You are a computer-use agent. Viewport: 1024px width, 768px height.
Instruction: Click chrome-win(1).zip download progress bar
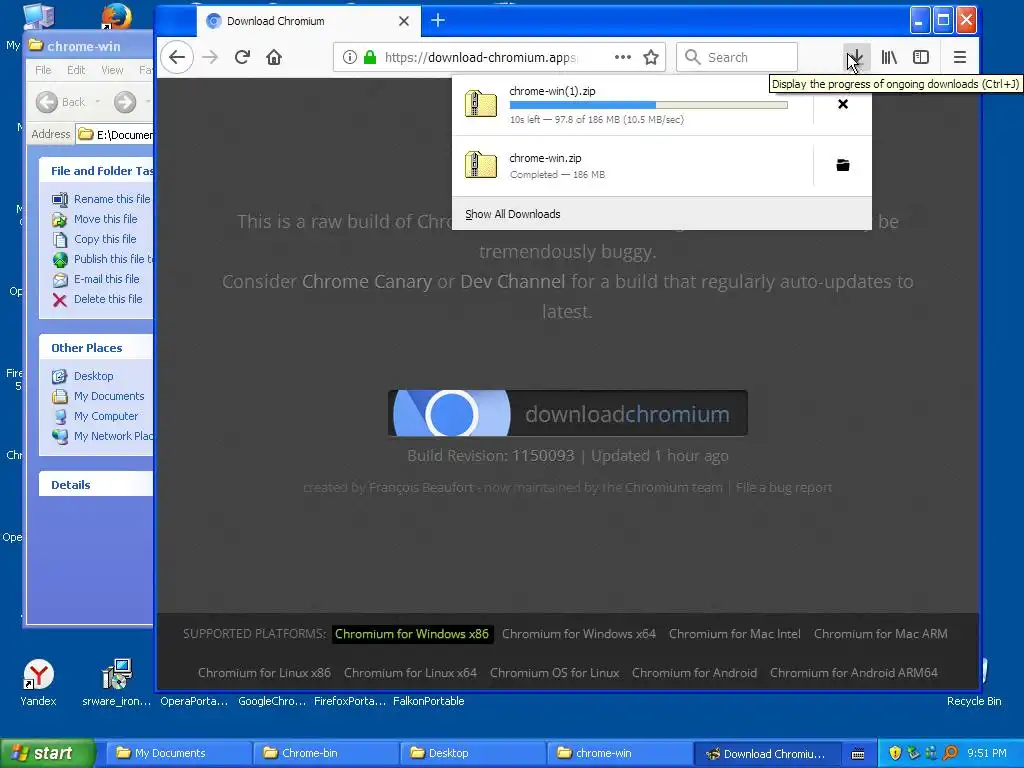tap(648, 105)
